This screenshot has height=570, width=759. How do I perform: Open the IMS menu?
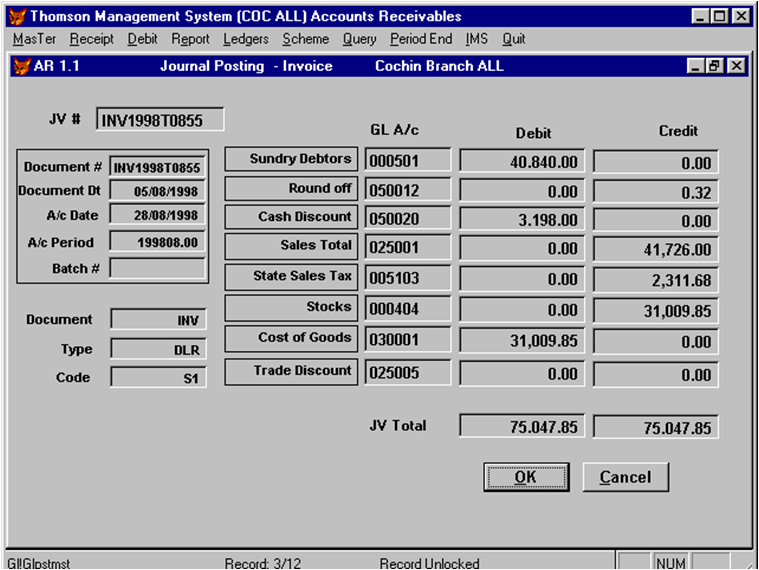[477, 39]
